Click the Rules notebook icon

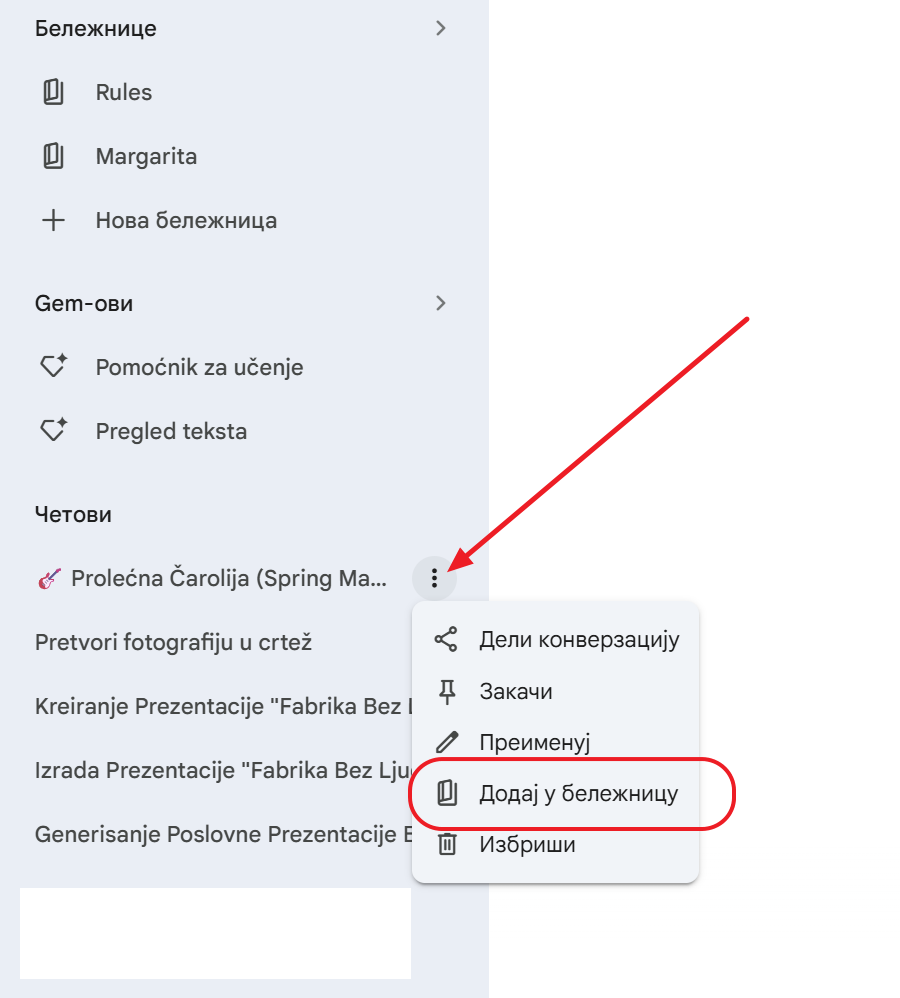coord(53,93)
